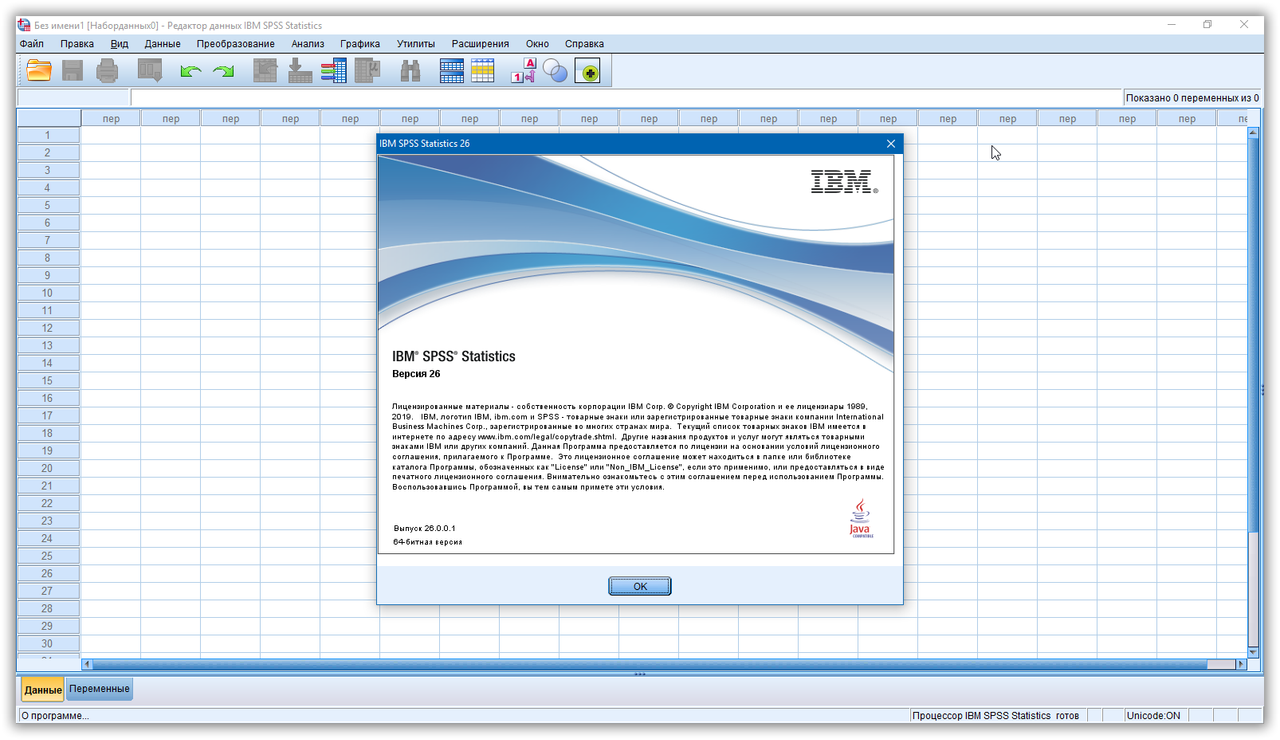The height and width of the screenshot is (740, 1280).
Task: Click the Go to case icon
Action: (265, 70)
